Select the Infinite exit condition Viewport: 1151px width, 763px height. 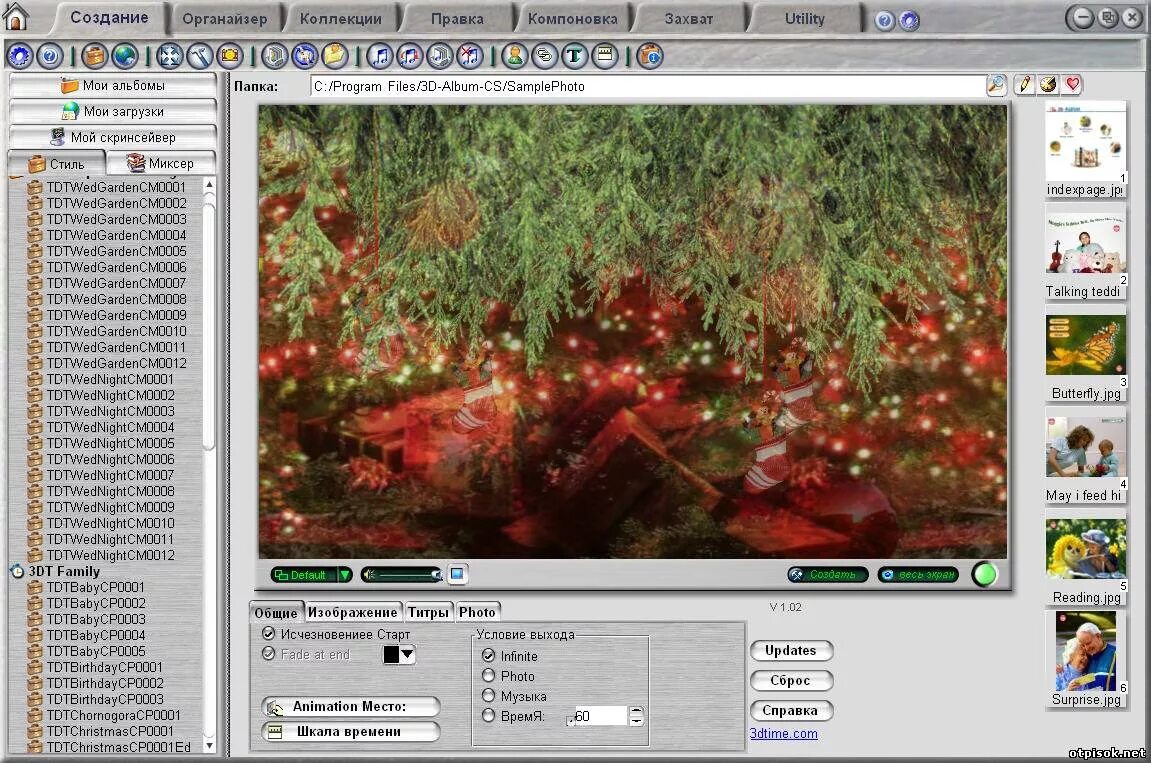pos(489,655)
